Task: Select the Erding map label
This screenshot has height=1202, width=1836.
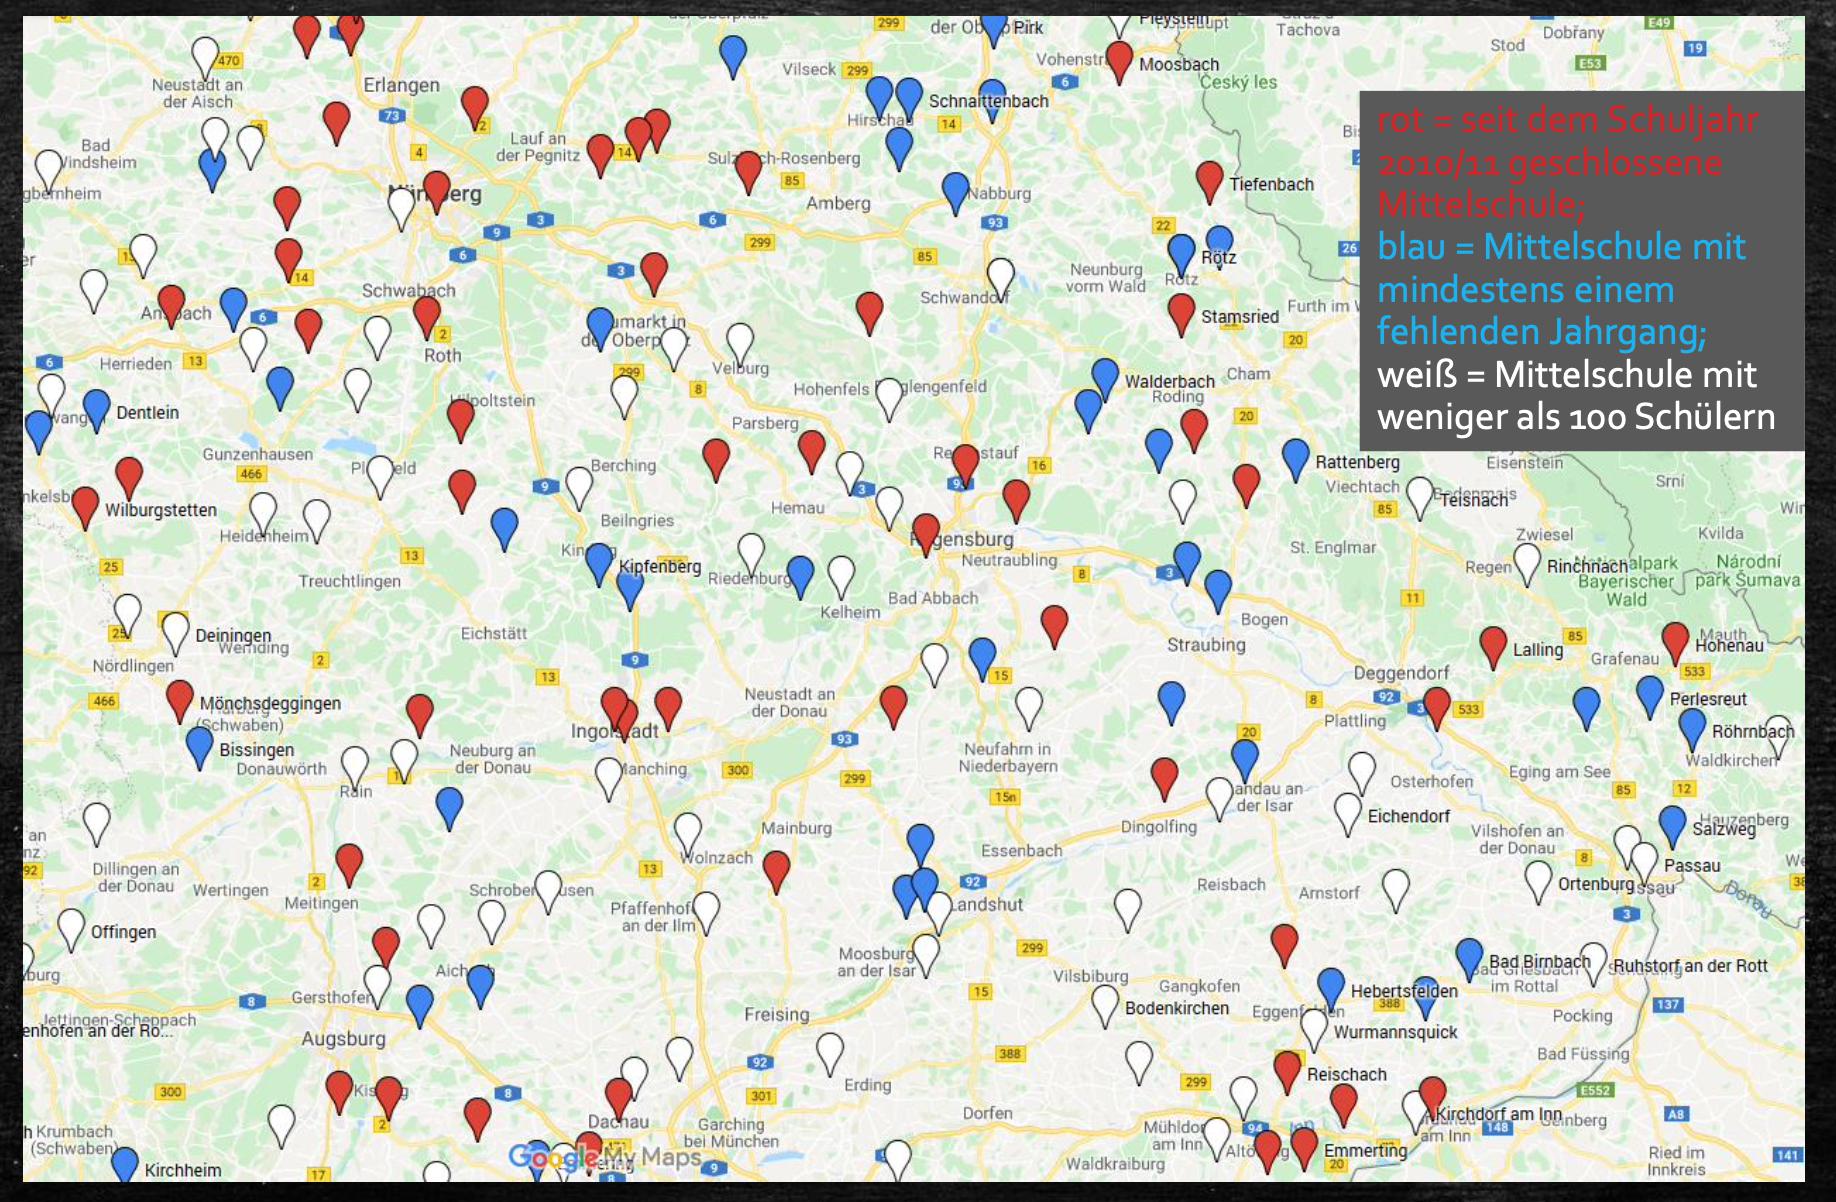Action: point(867,1085)
